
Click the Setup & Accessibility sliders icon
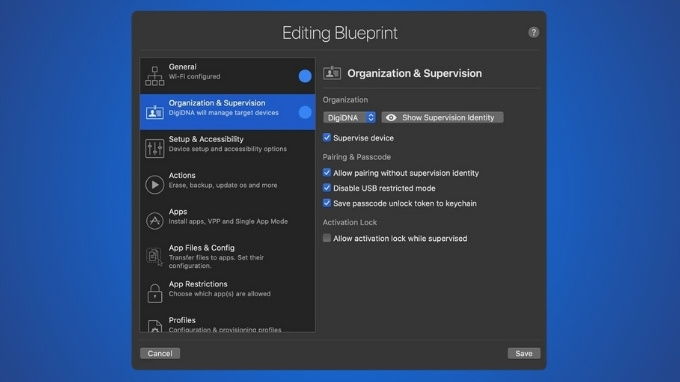click(x=154, y=148)
